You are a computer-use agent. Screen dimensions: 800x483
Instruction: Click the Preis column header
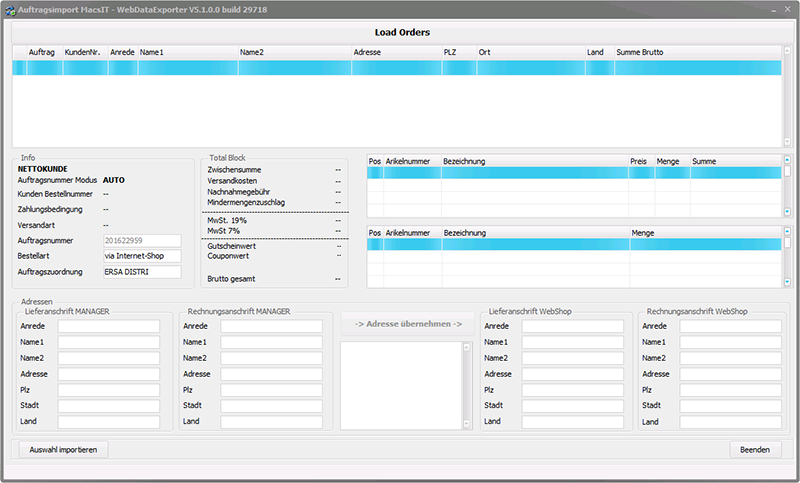639,161
